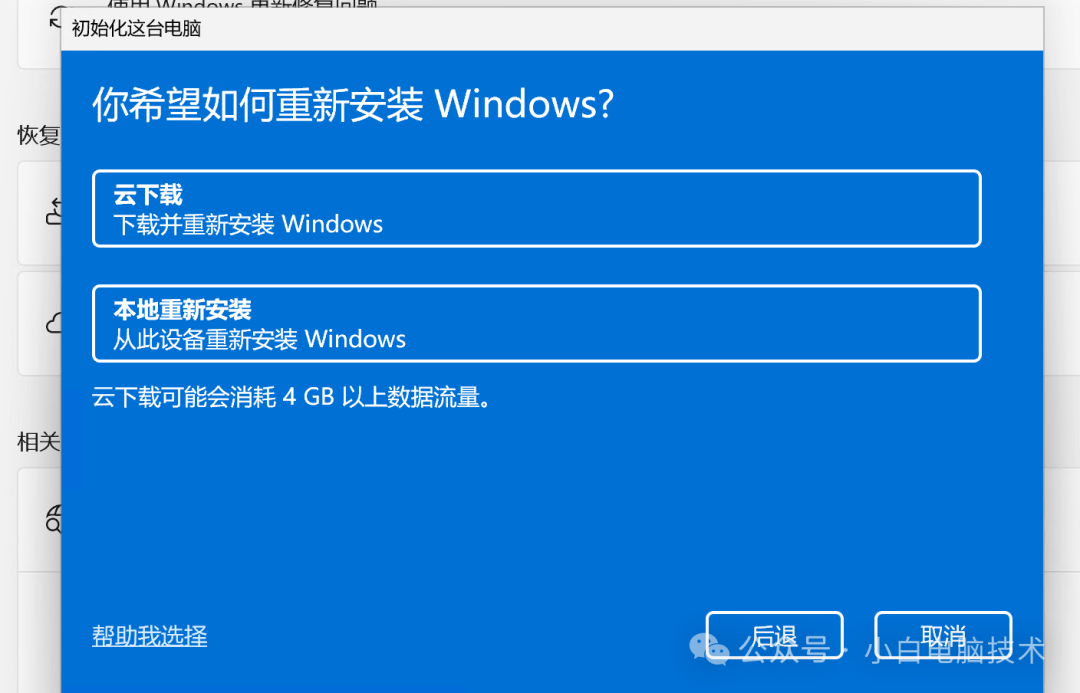
Task: Click the 初始化这台电脑 dialog title bar
Action: point(552,29)
